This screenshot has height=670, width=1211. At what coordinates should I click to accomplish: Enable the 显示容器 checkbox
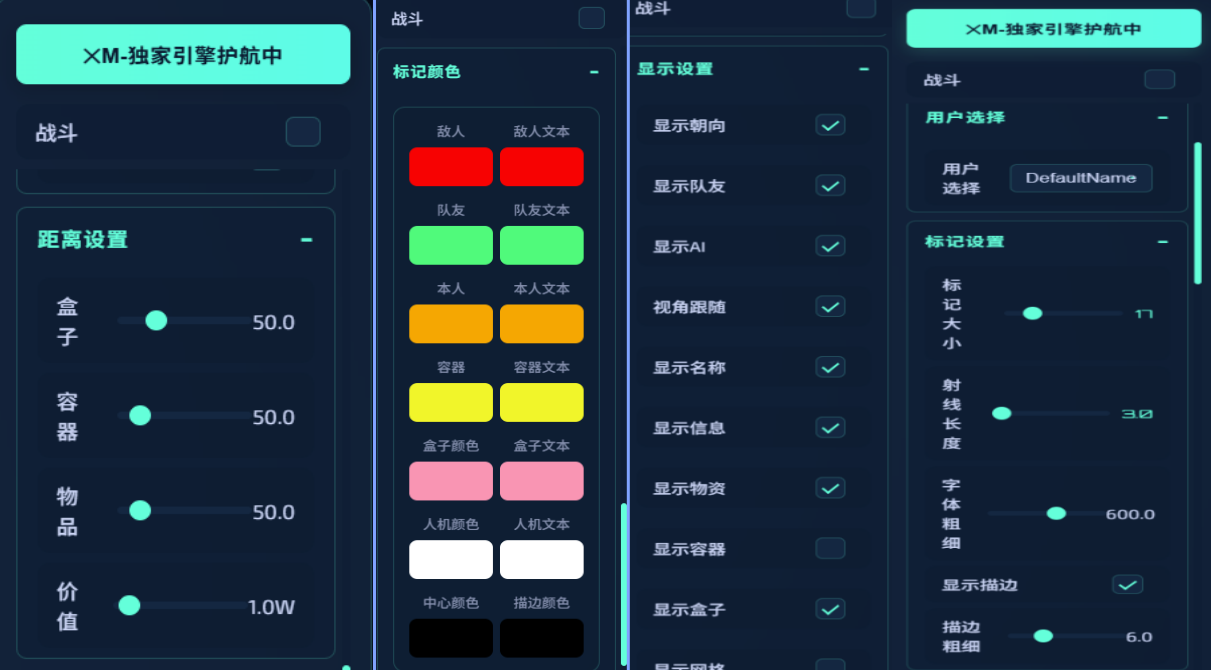click(830, 548)
